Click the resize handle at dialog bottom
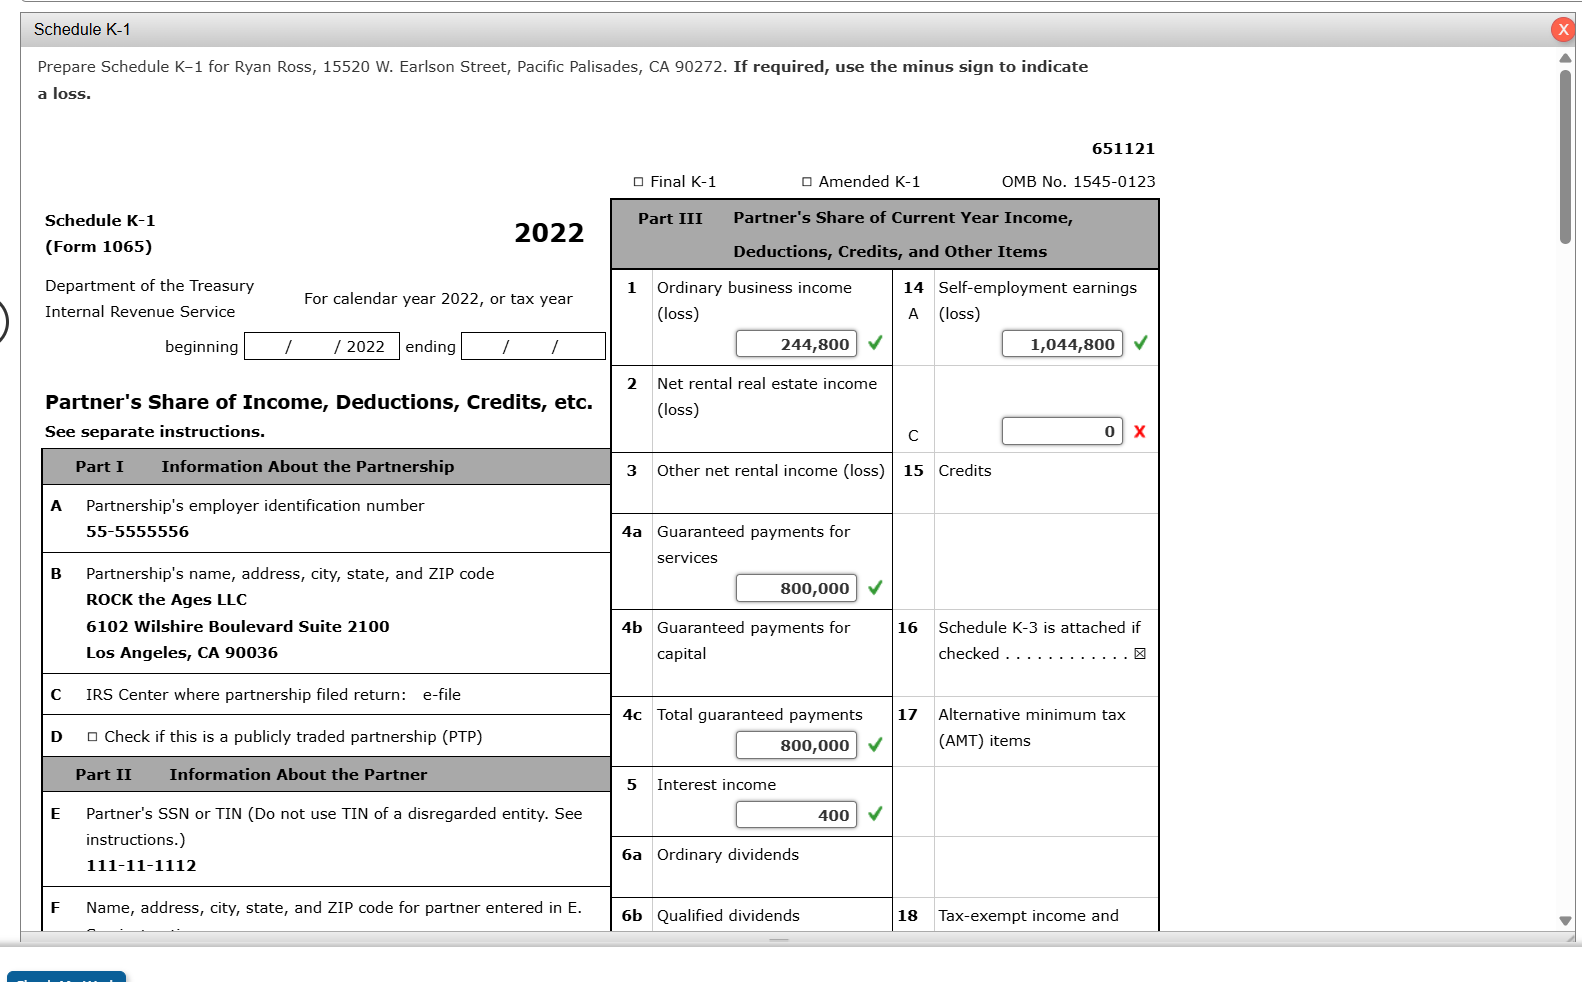The image size is (1582, 982). (x=779, y=939)
